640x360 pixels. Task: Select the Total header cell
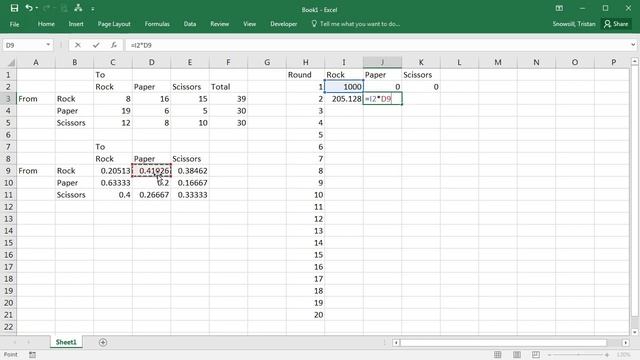[x=228, y=87]
